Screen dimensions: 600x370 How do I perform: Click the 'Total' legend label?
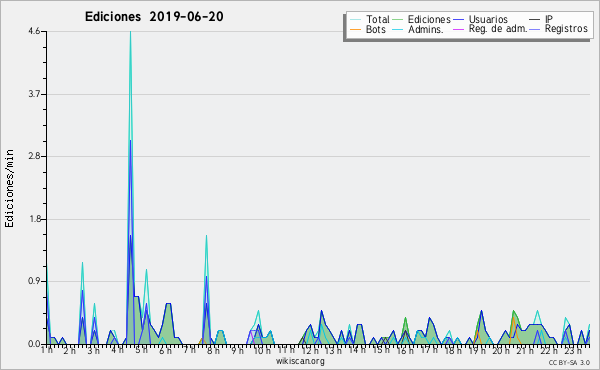coord(377,19)
